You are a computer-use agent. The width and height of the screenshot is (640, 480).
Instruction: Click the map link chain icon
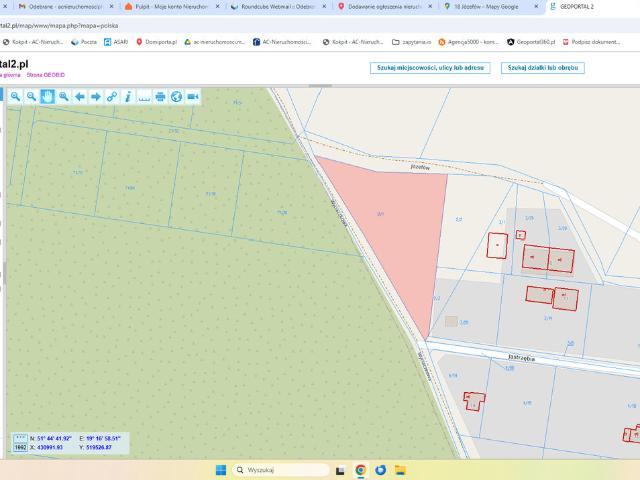(112, 97)
